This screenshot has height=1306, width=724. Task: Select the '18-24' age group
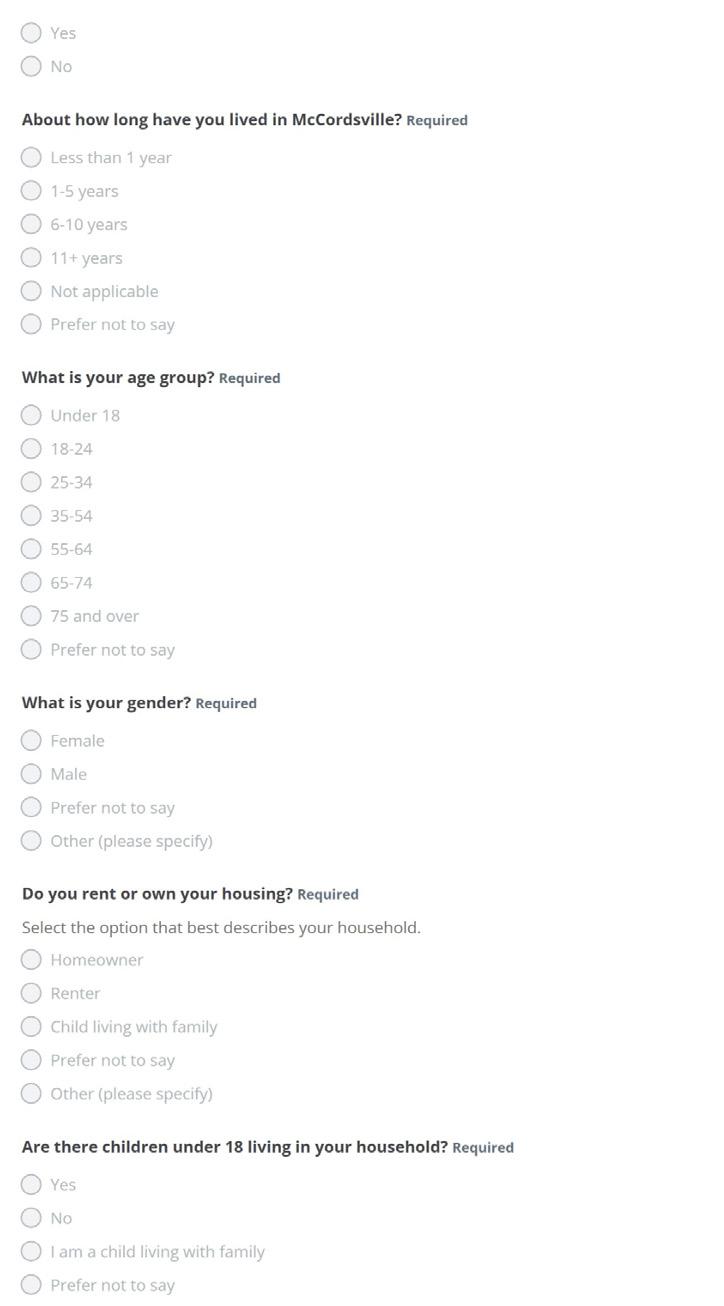pos(31,449)
